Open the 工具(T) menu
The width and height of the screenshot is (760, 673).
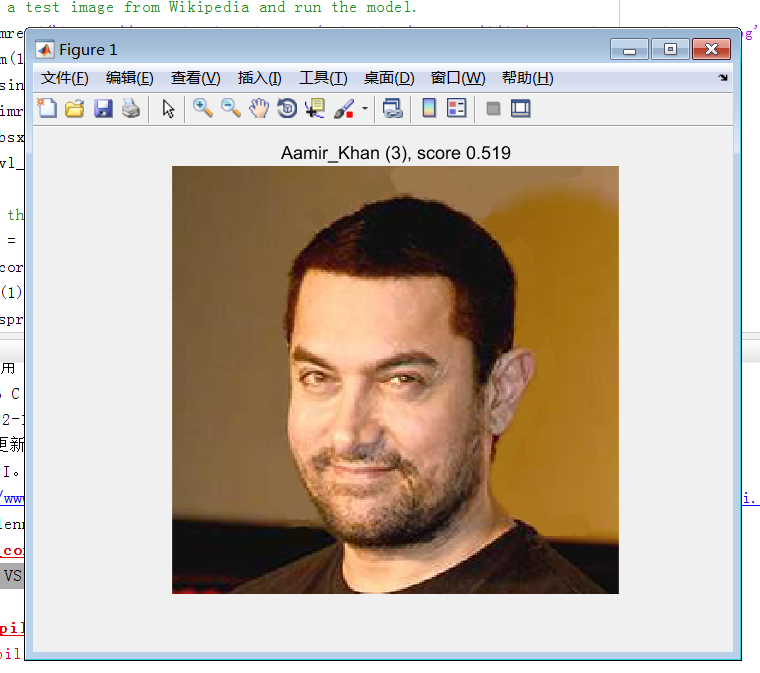(323, 78)
